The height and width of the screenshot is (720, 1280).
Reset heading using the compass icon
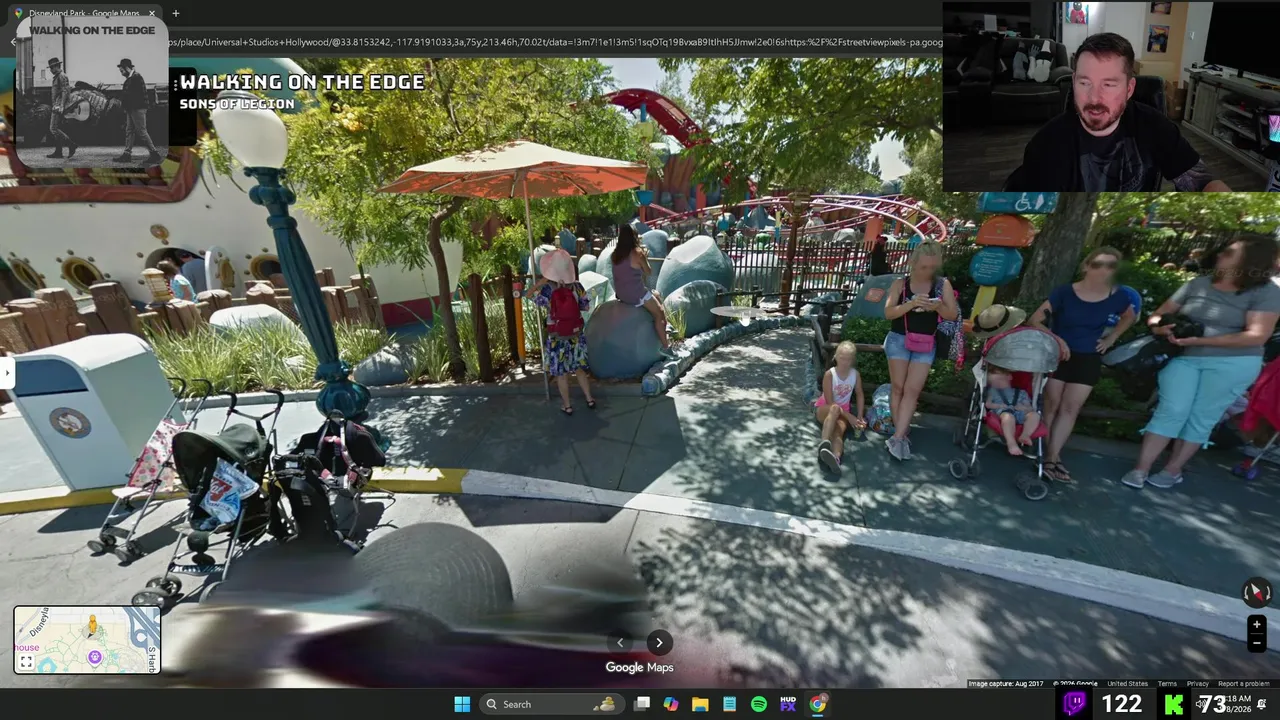click(x=1256, y=592)
